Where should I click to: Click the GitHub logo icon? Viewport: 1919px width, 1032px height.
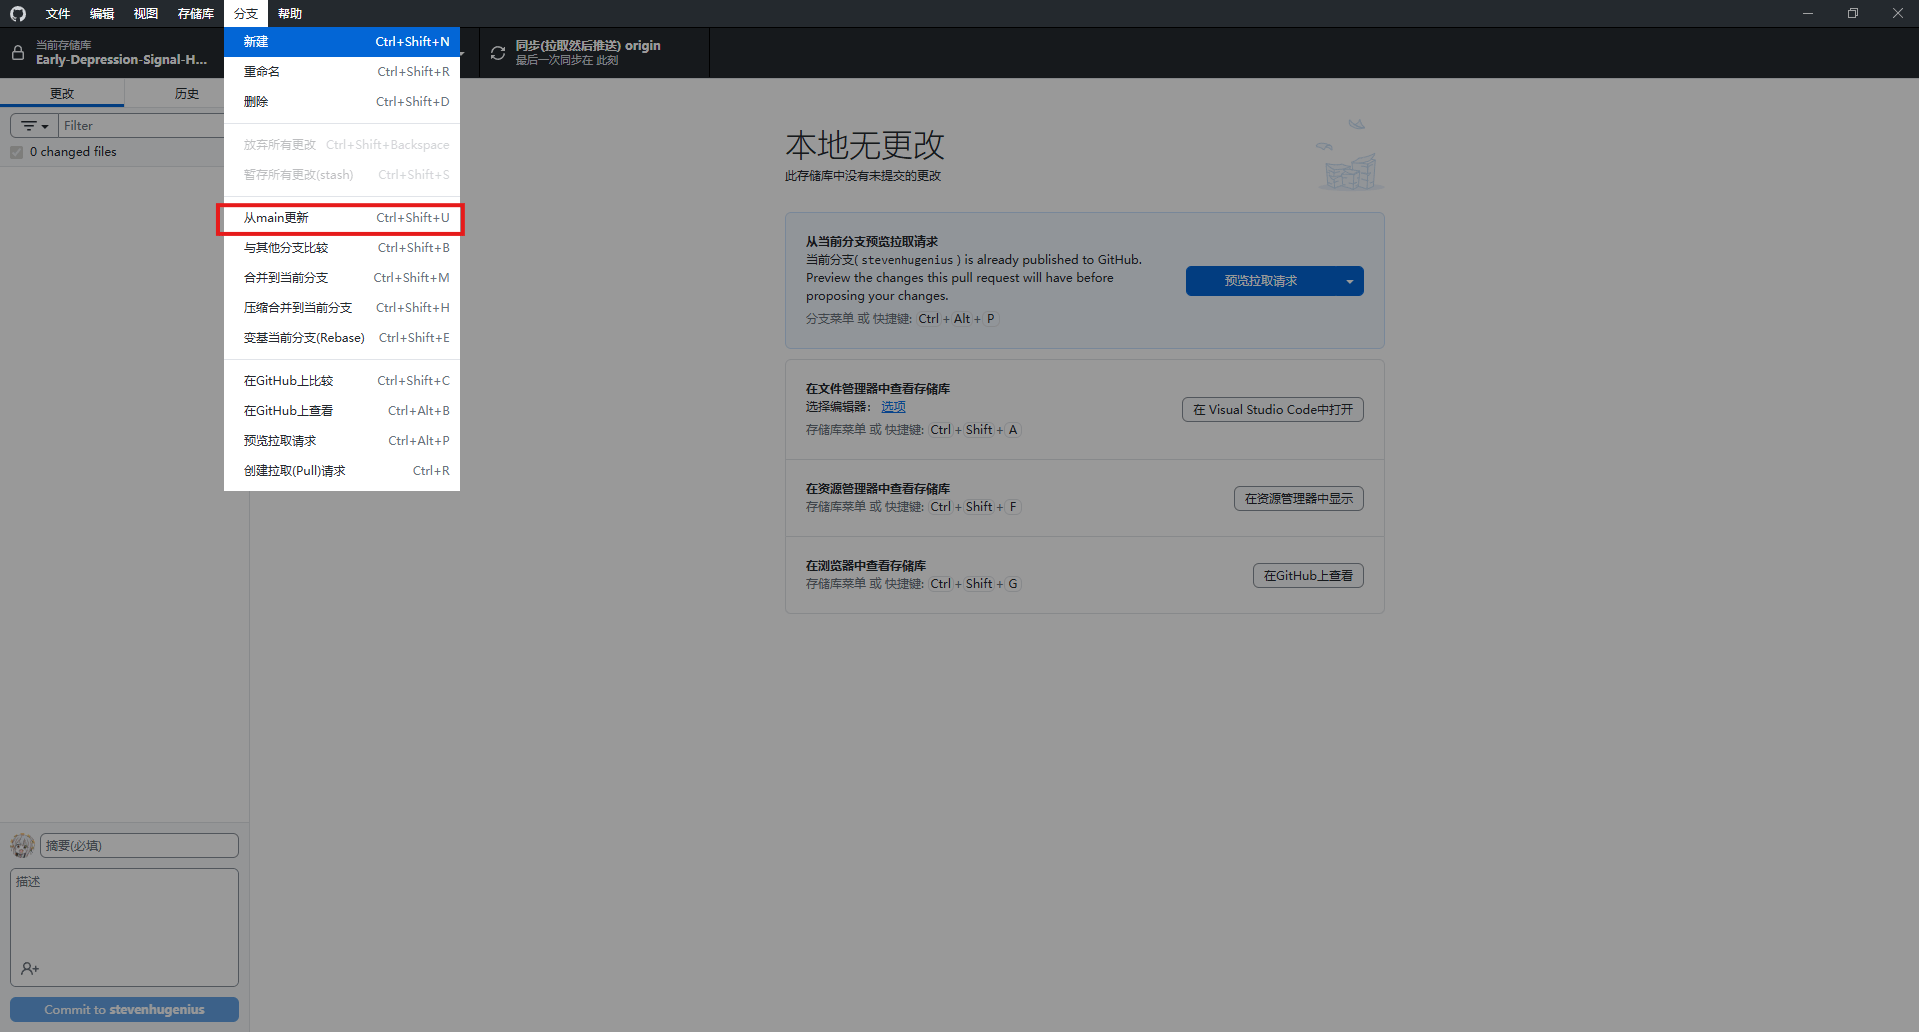click(18, 13)
